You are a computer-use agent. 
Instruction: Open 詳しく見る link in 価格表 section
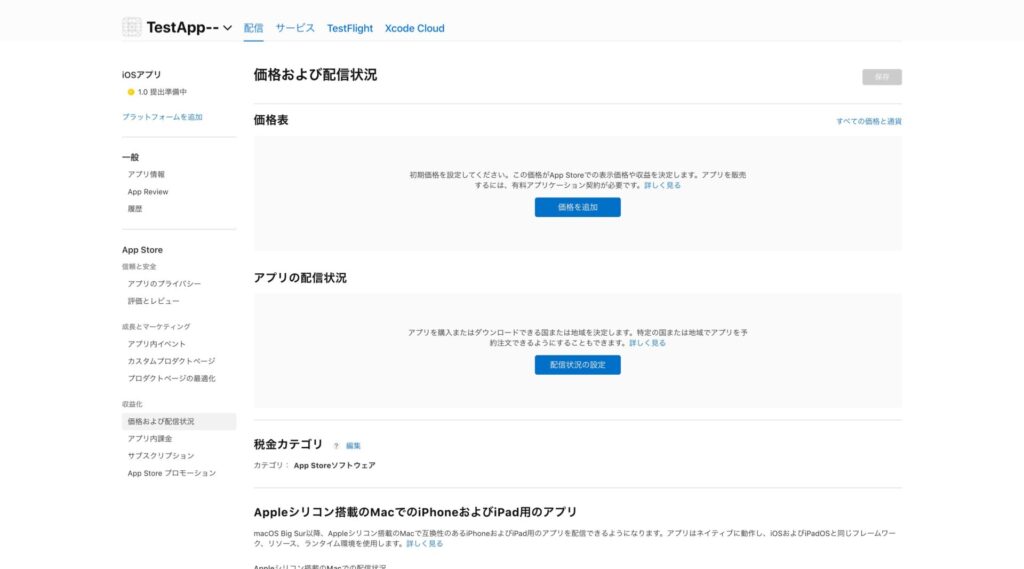click(662, 186)
